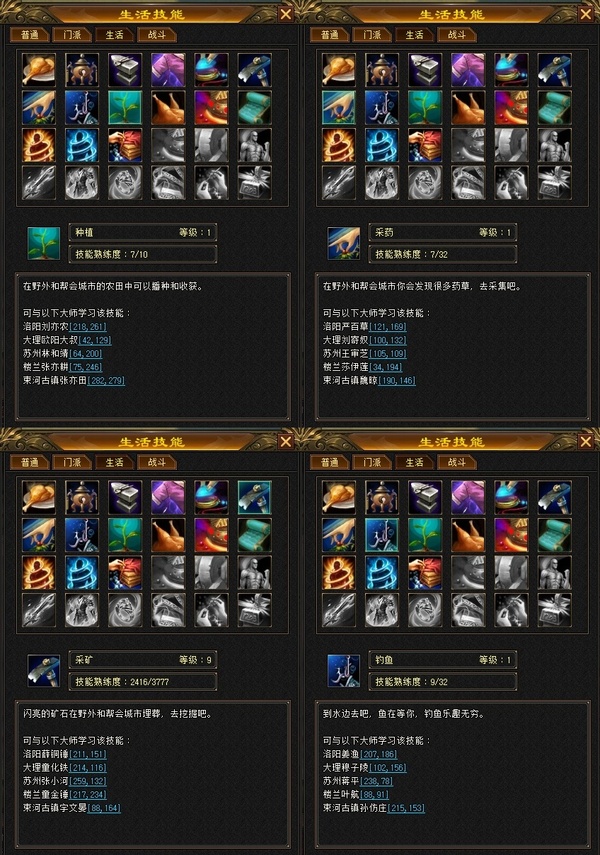Switch to 普通 tab in top-left panel

30,35
